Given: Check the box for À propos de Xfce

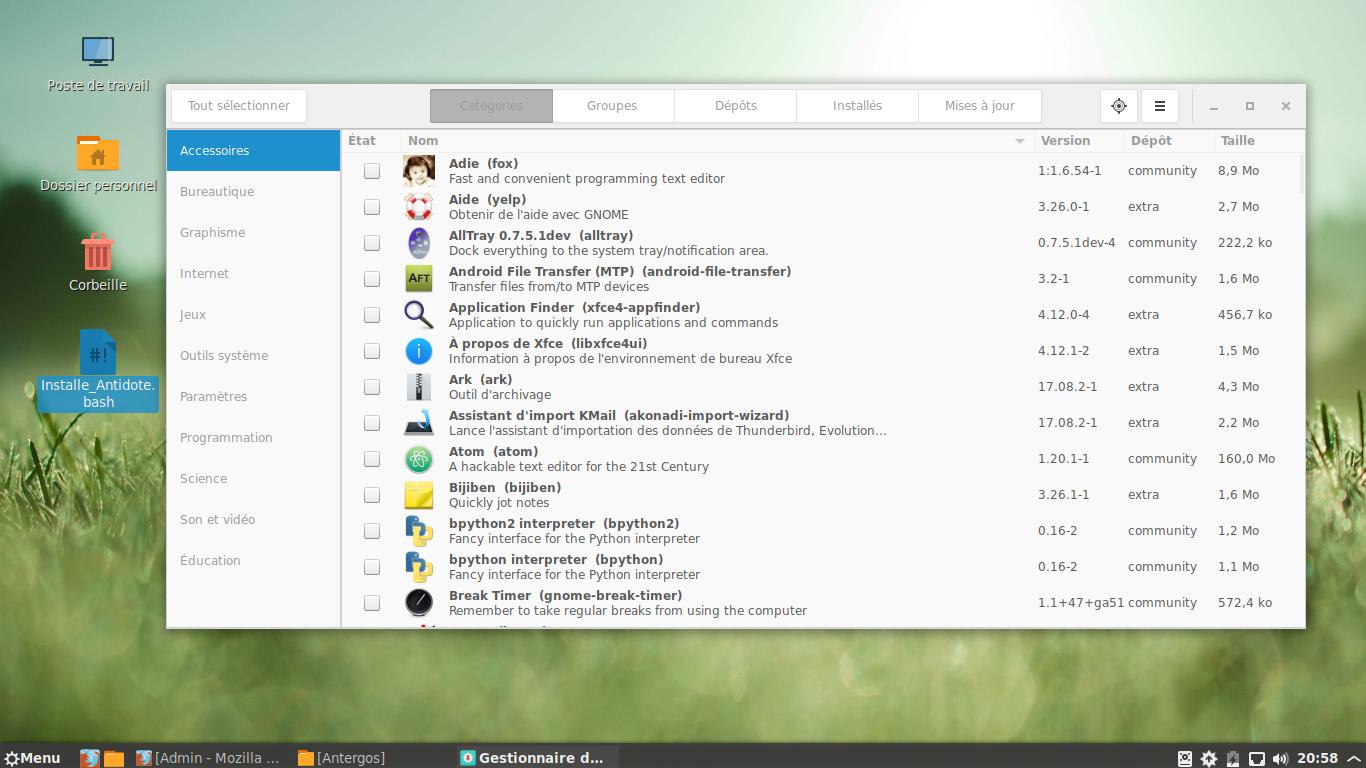Looking at the screenshot, I should point(372,351).
